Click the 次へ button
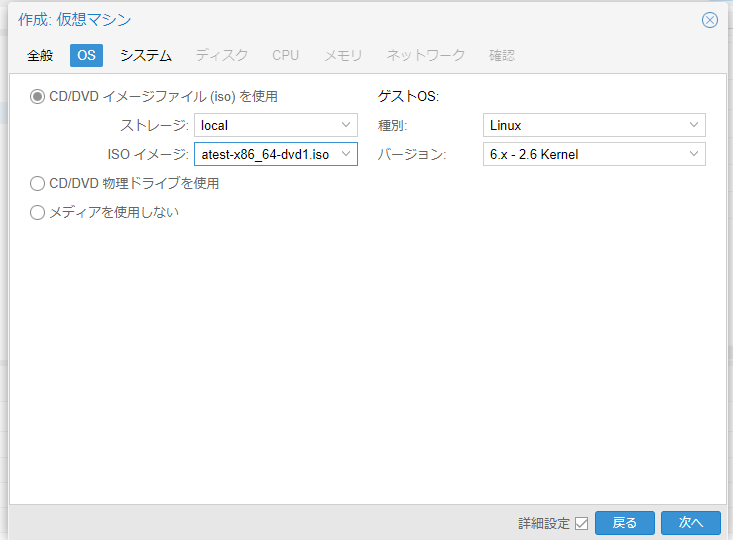Viewport: 733px width, 540px height. pyautogui.click(x=690, y=523)
